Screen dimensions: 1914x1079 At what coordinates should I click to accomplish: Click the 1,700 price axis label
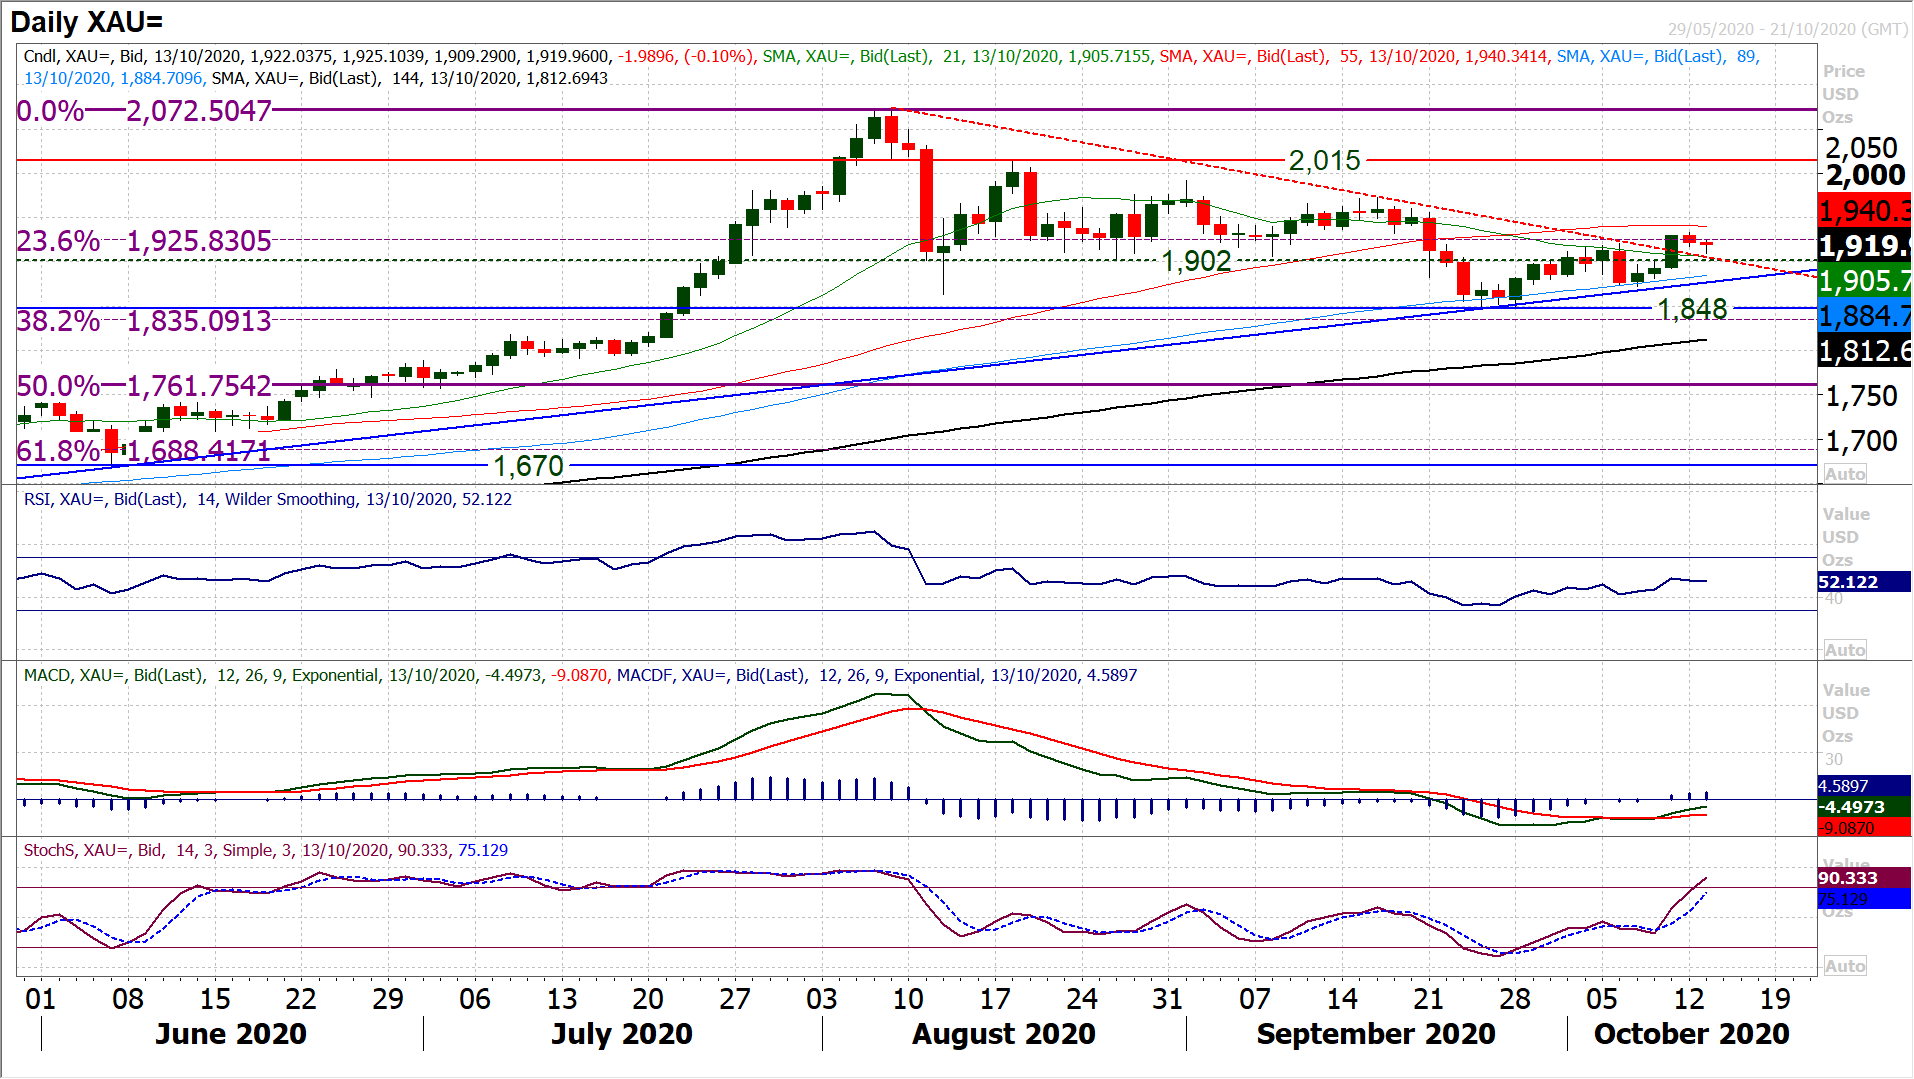1861,441
